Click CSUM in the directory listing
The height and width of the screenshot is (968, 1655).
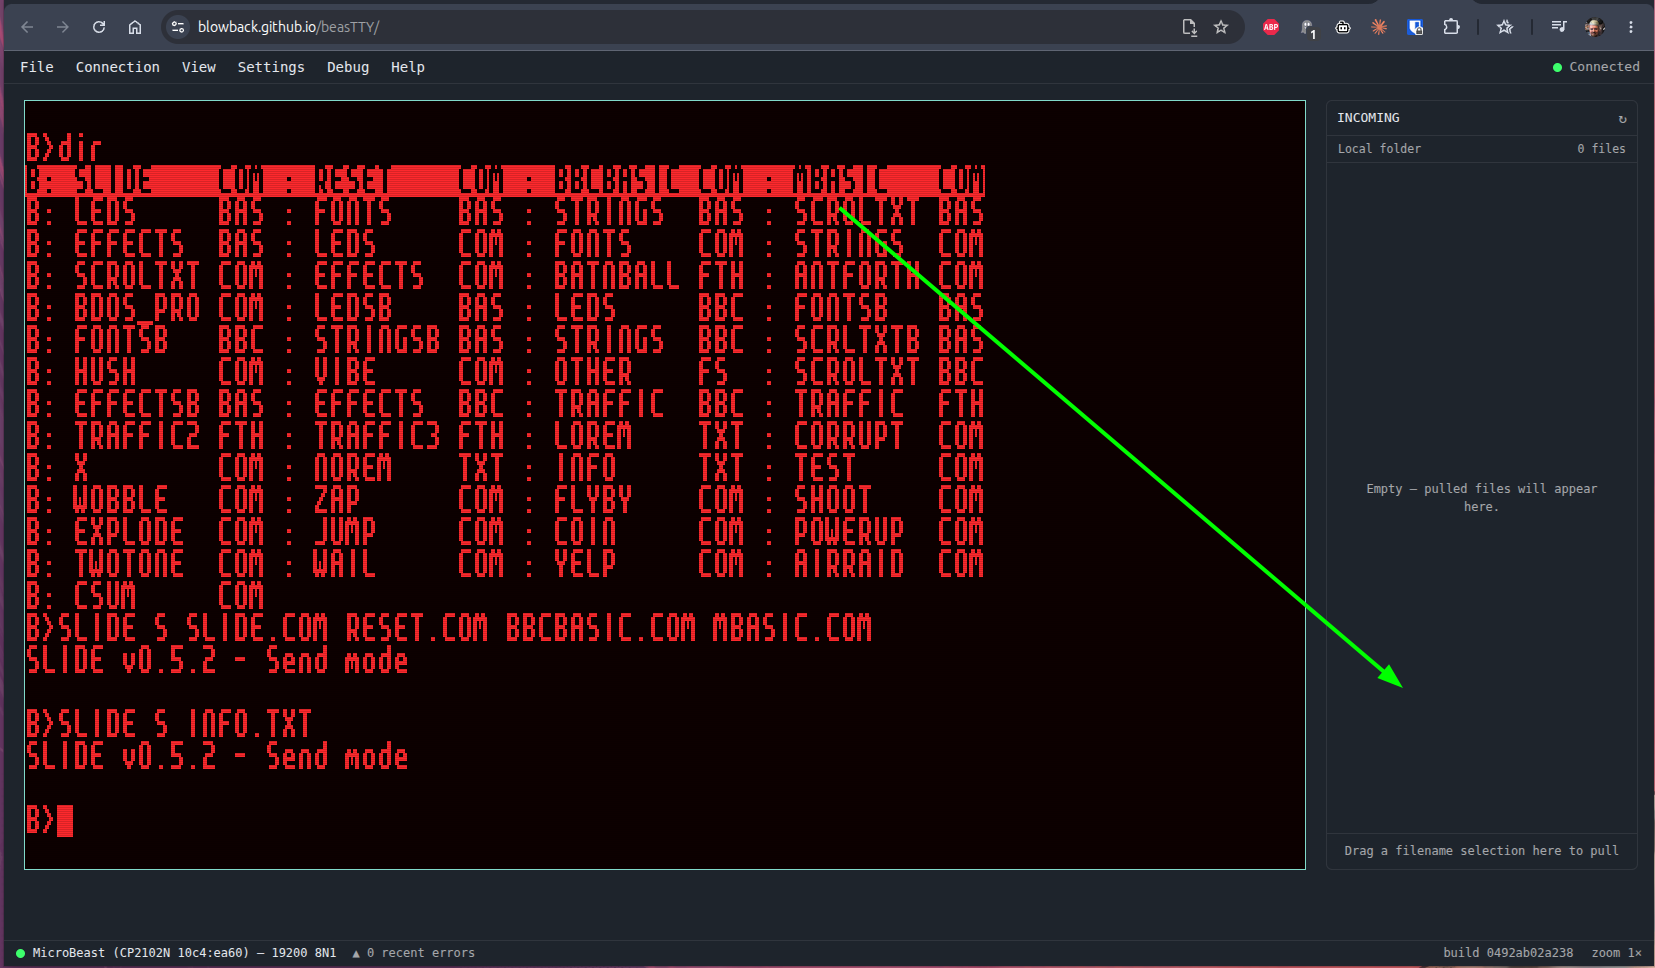pyautogui.click(x=105, y=596)
